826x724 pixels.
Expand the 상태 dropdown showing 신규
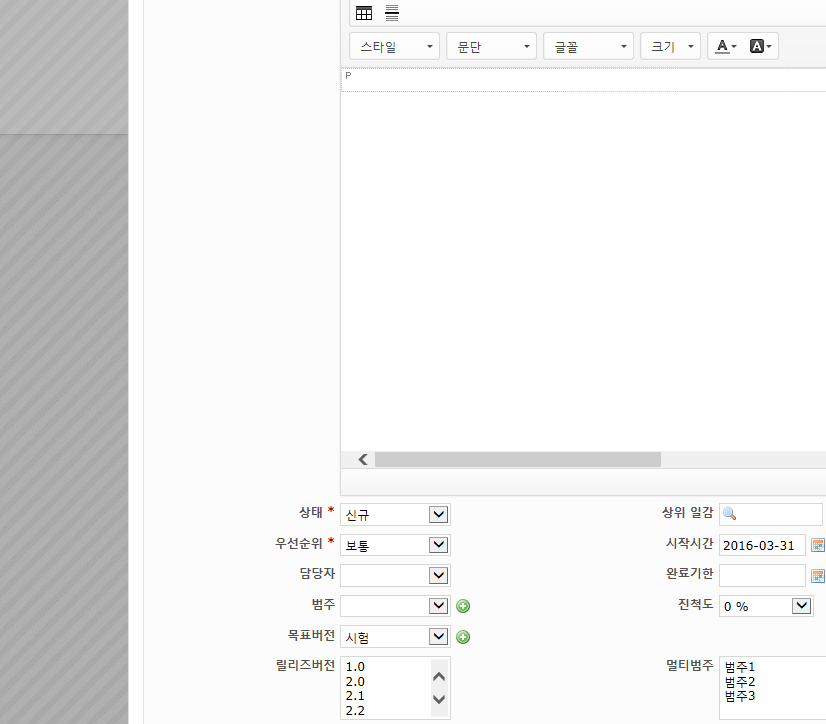tap(437, 514)
